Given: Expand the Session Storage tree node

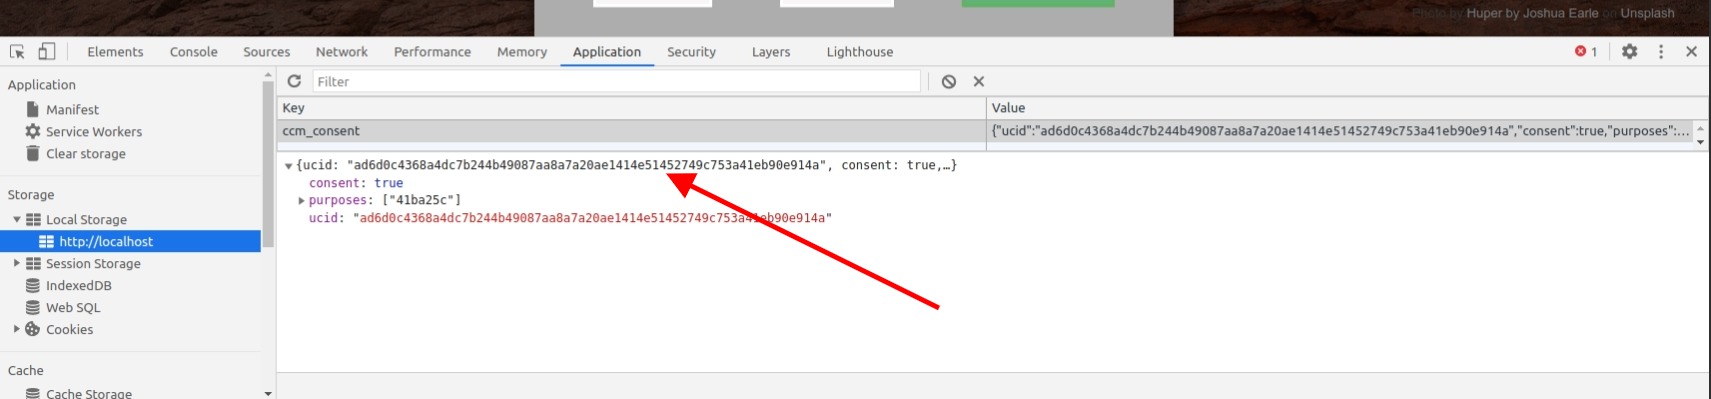Looking at the screenshot, I should click(16, 263).
